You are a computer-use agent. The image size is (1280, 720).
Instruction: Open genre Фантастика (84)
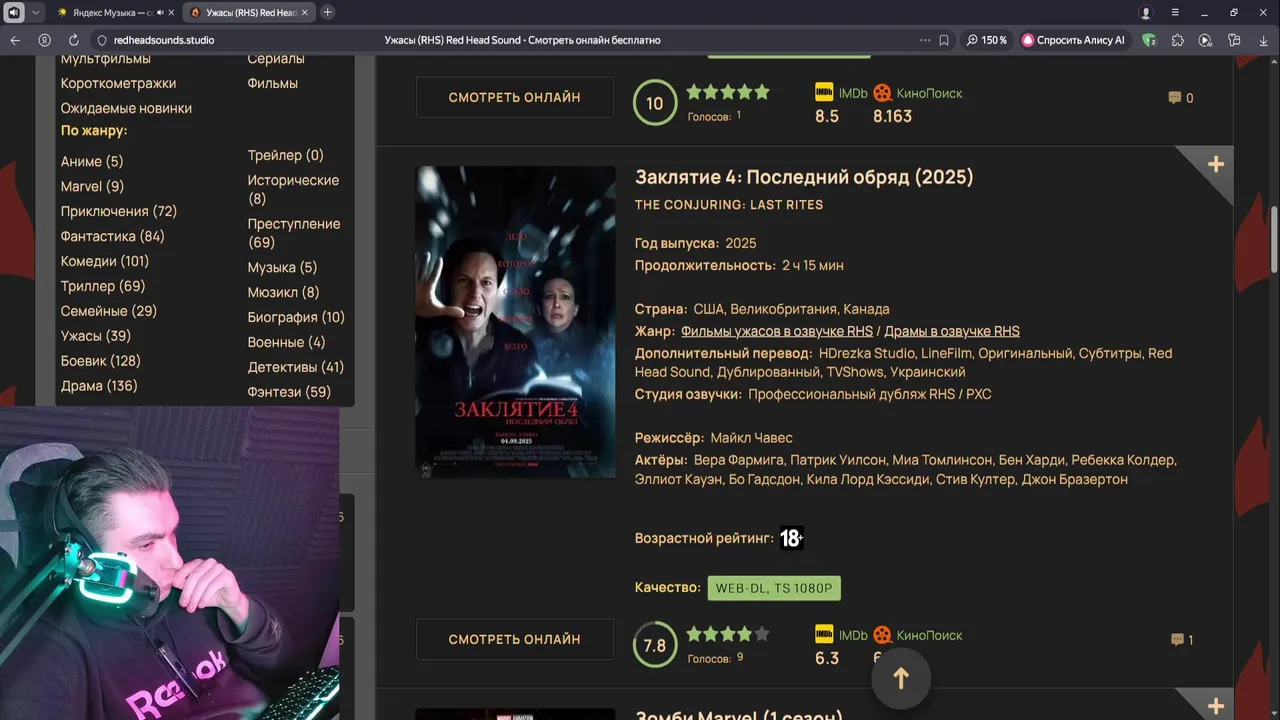(x=113, y=236)
